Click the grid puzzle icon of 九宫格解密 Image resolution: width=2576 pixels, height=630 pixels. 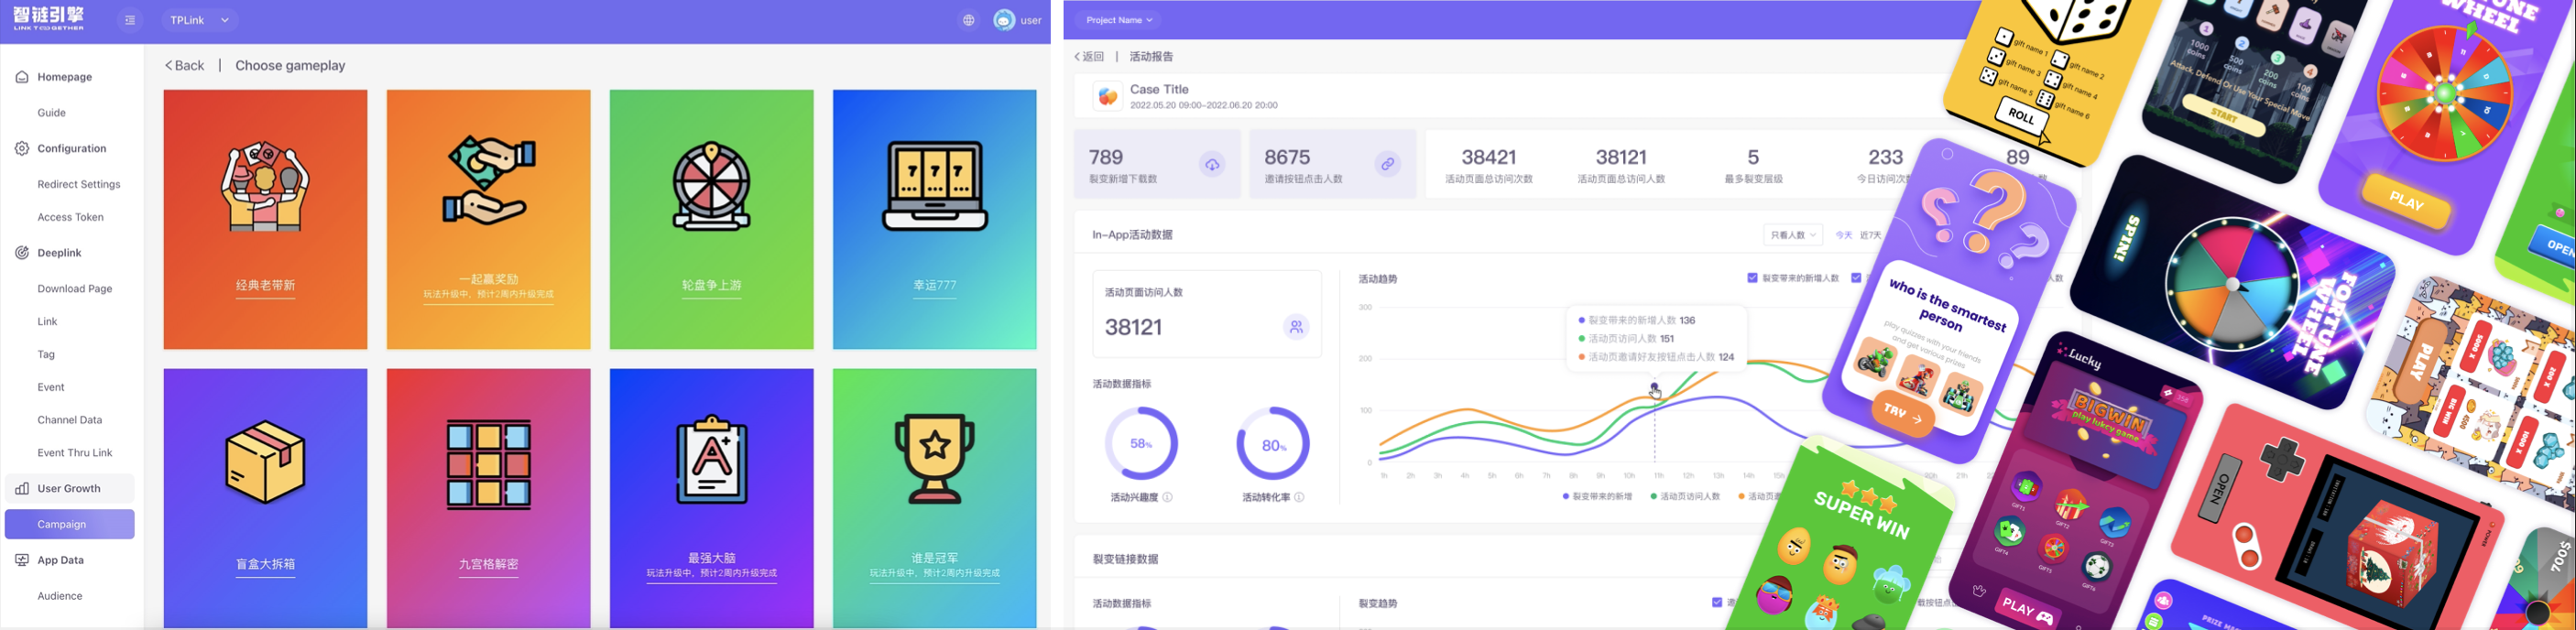pyautogui.click(x=489, y=465)
